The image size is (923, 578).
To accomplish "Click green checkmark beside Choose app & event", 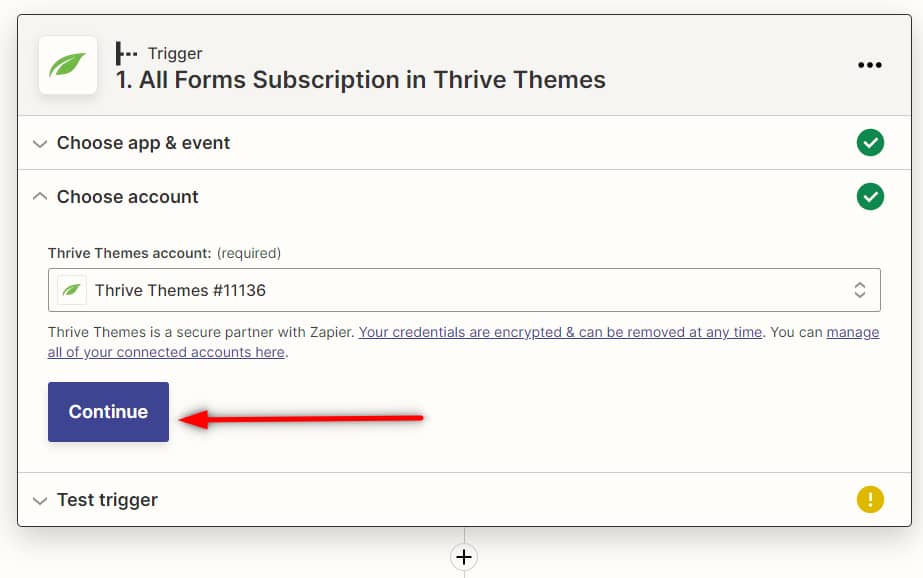I will 870,143.
